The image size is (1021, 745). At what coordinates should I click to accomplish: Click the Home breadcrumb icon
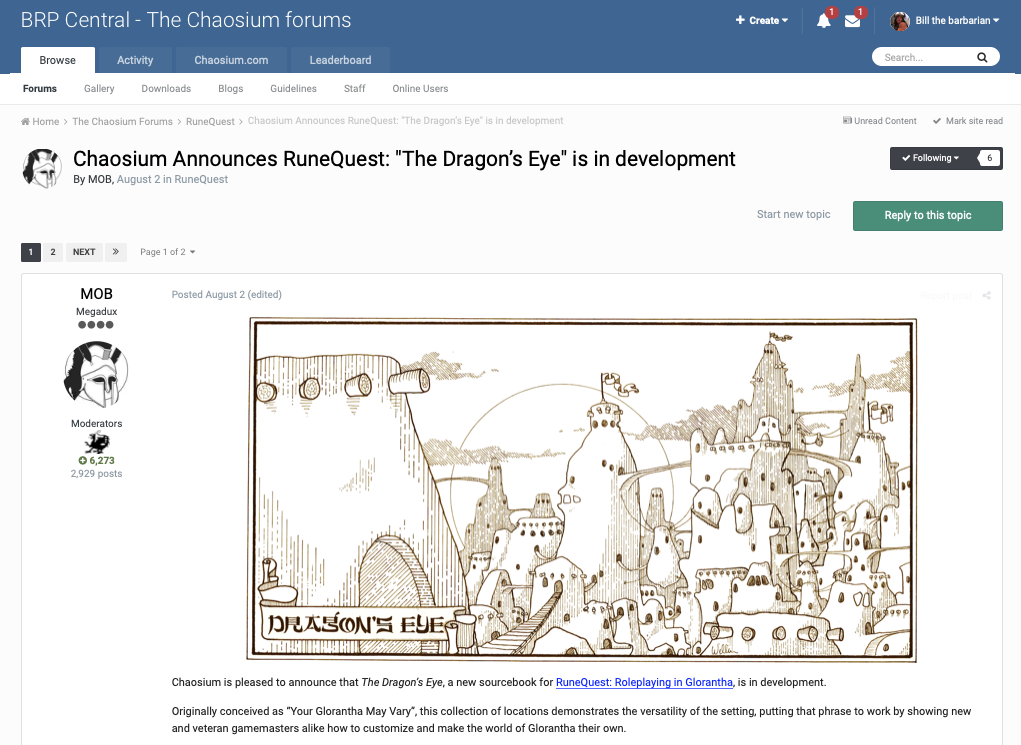click(x=25, y=121)
